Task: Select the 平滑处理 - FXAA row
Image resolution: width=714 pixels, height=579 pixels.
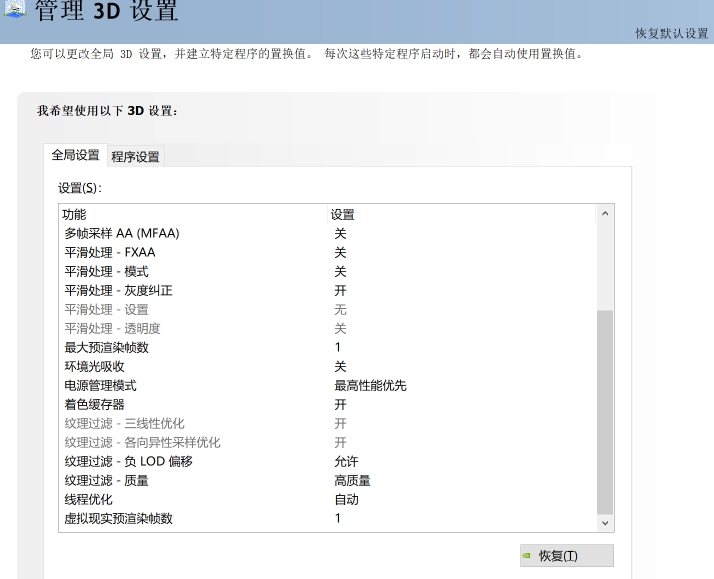Action: coord(328,253)
